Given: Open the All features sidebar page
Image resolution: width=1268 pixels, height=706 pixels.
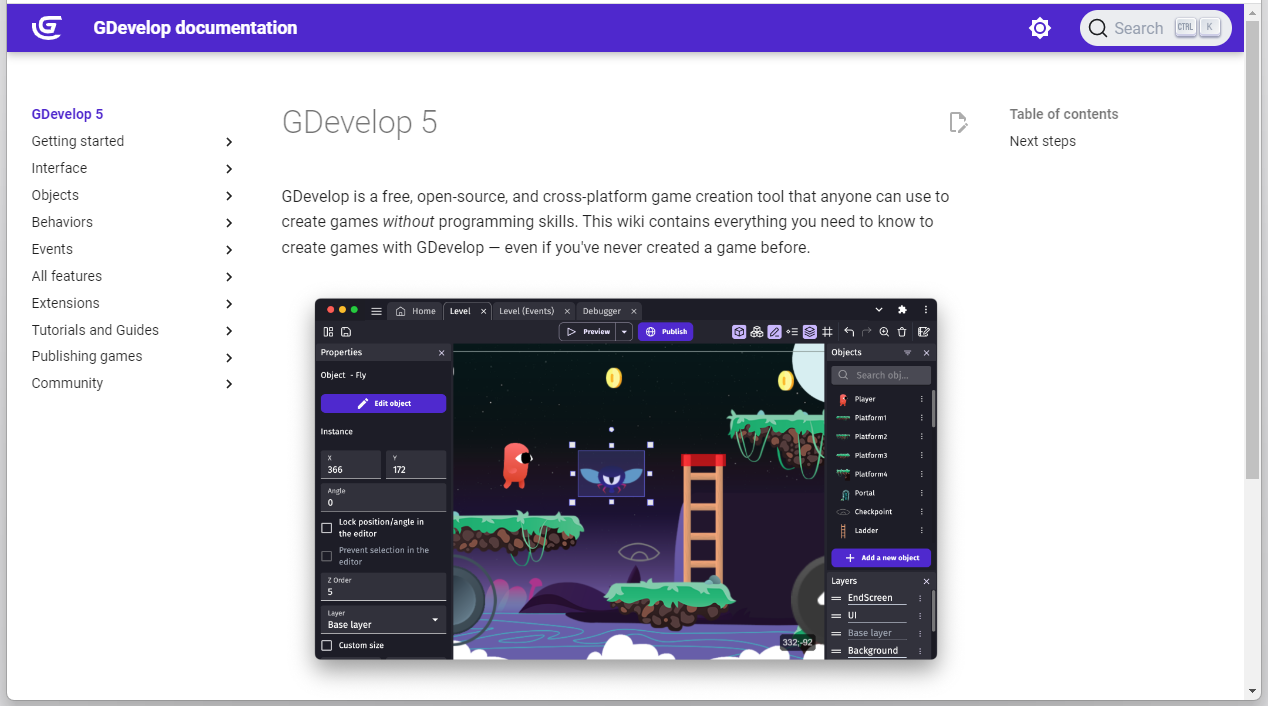Looking at the screenshot, I should pyautogui.click(x=67, y=276).
